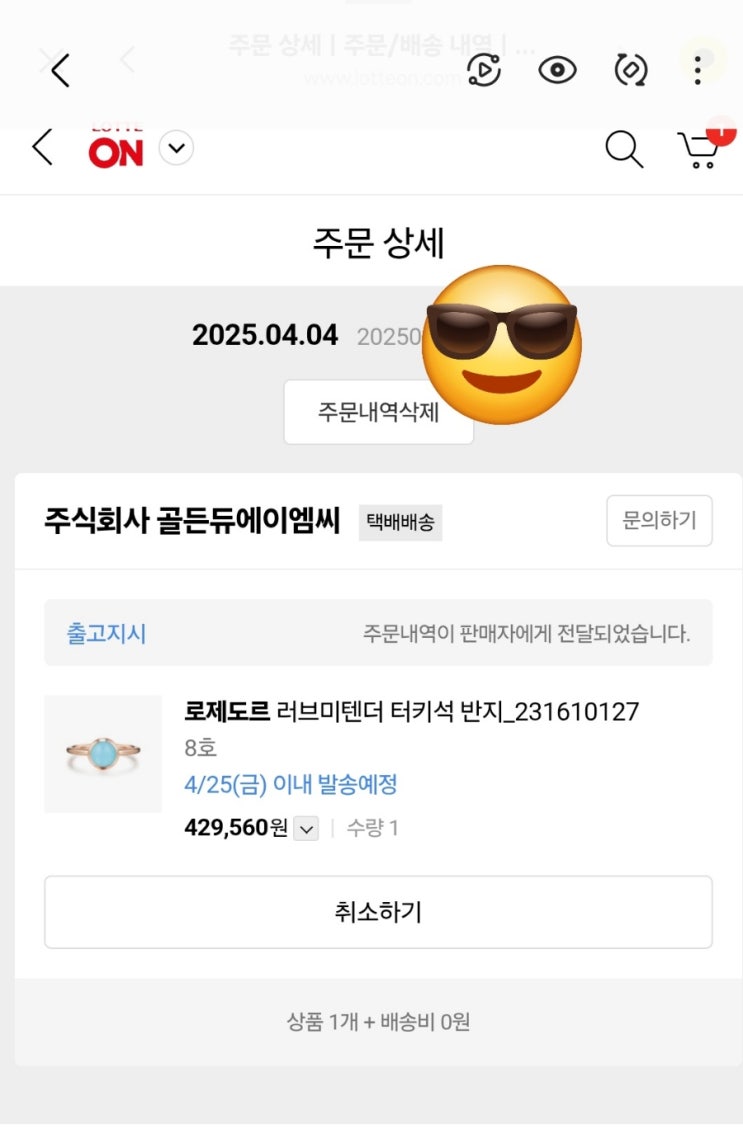Tap the 4/25(금) 이내 발송예정 text
Viewport: 743px width, 1148px height.
point(290,785)
